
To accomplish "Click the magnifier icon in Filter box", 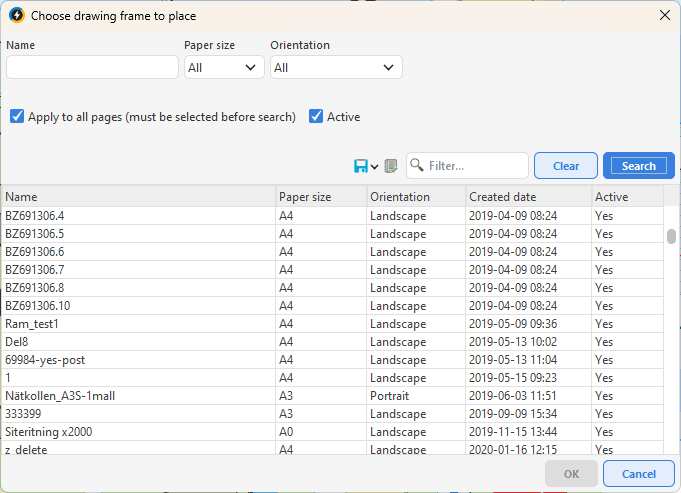I will pyautogui.click(x=417, y=166).
